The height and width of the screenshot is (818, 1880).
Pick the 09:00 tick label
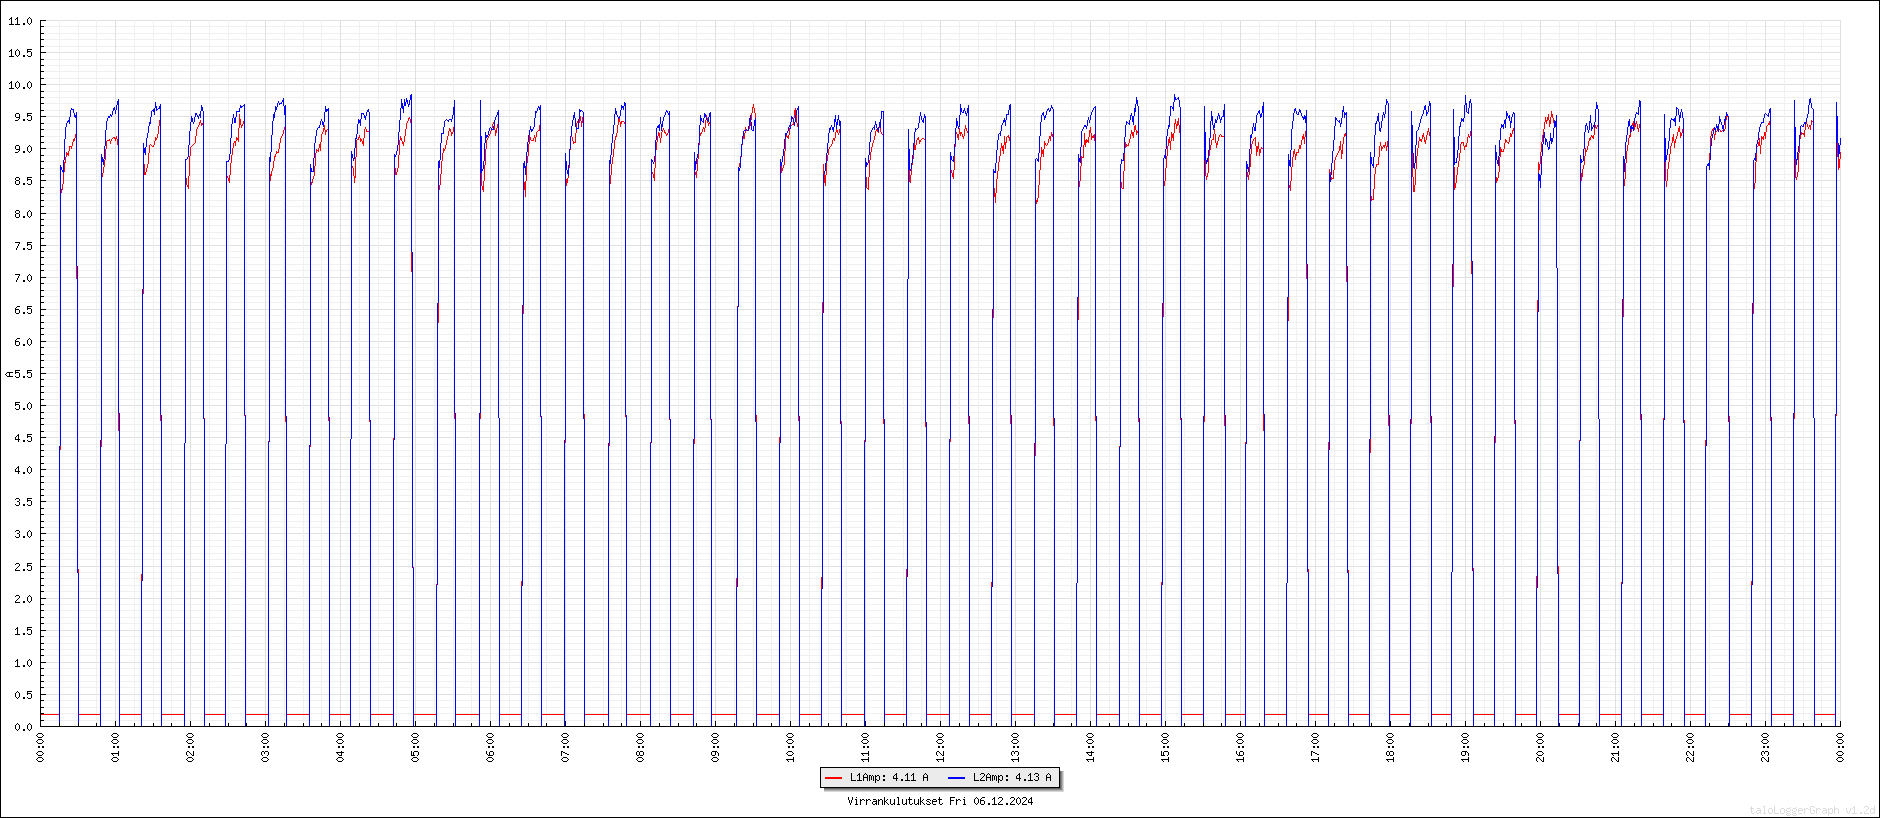pos(715,747)
